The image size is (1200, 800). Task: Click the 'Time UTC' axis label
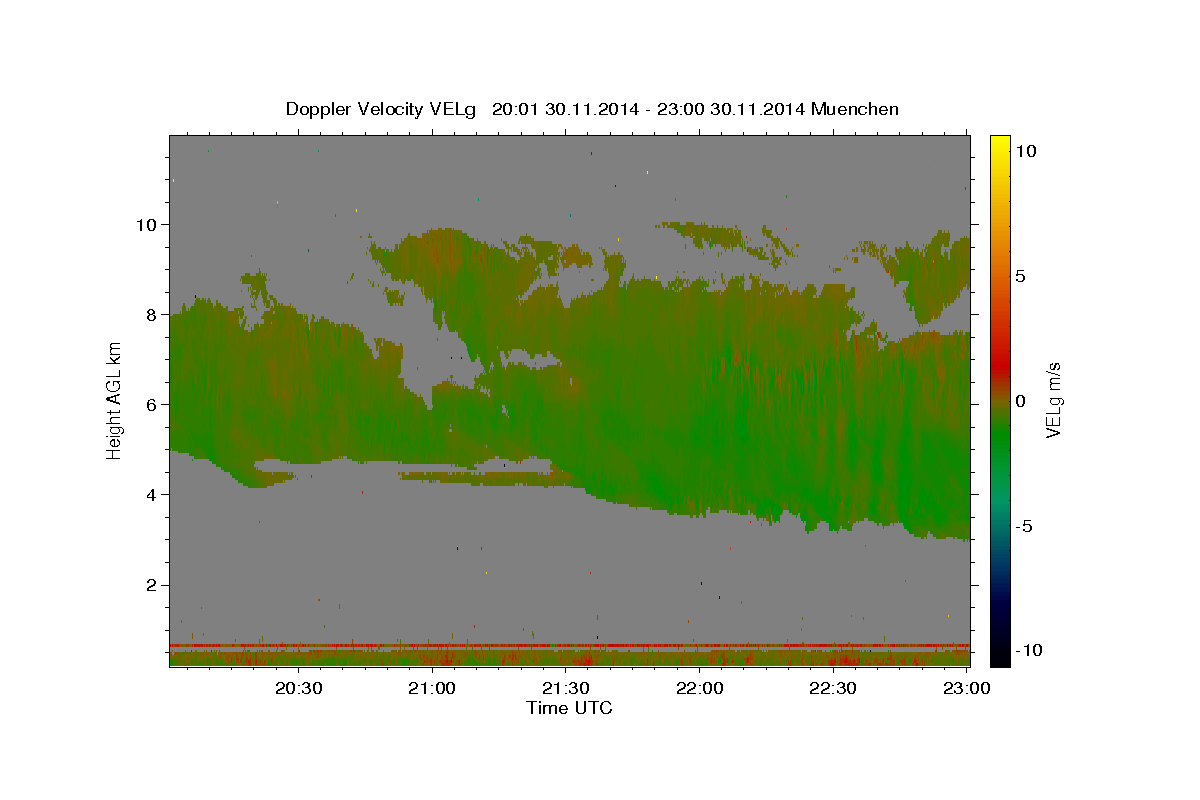[569, 708]
